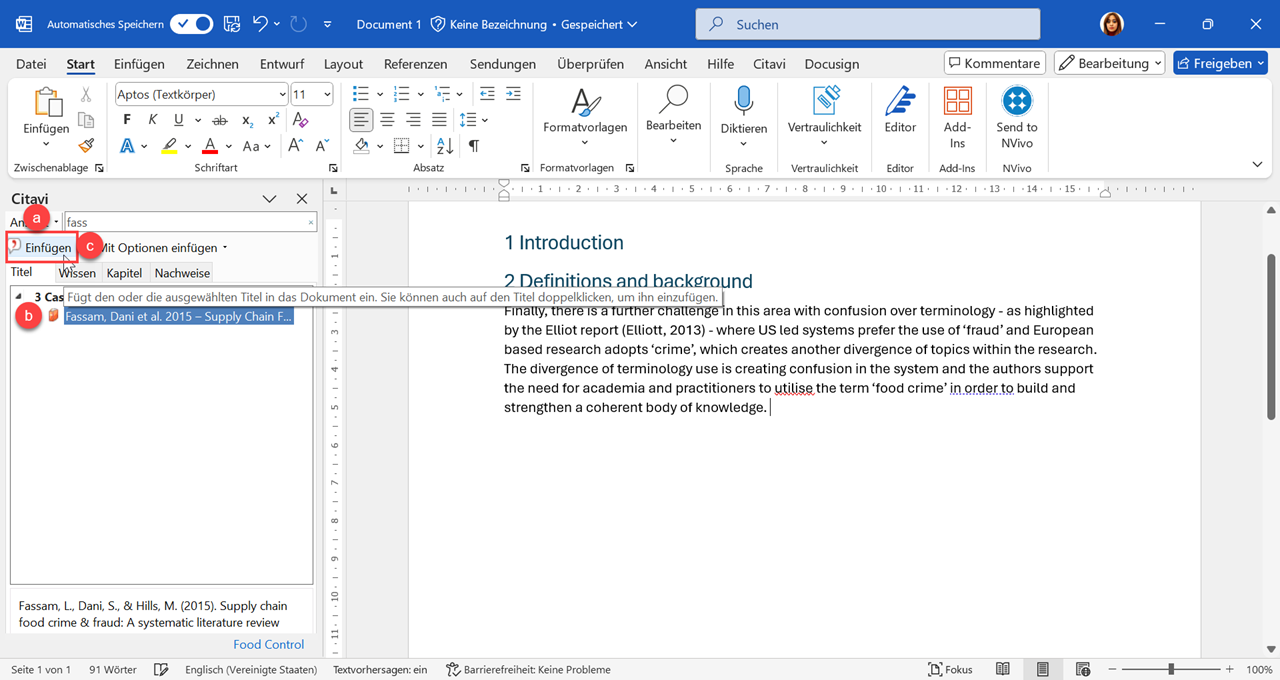Open the Referenzen ribbon tab
Viewport: 1280px width, 680px height.
pos(415,64)
